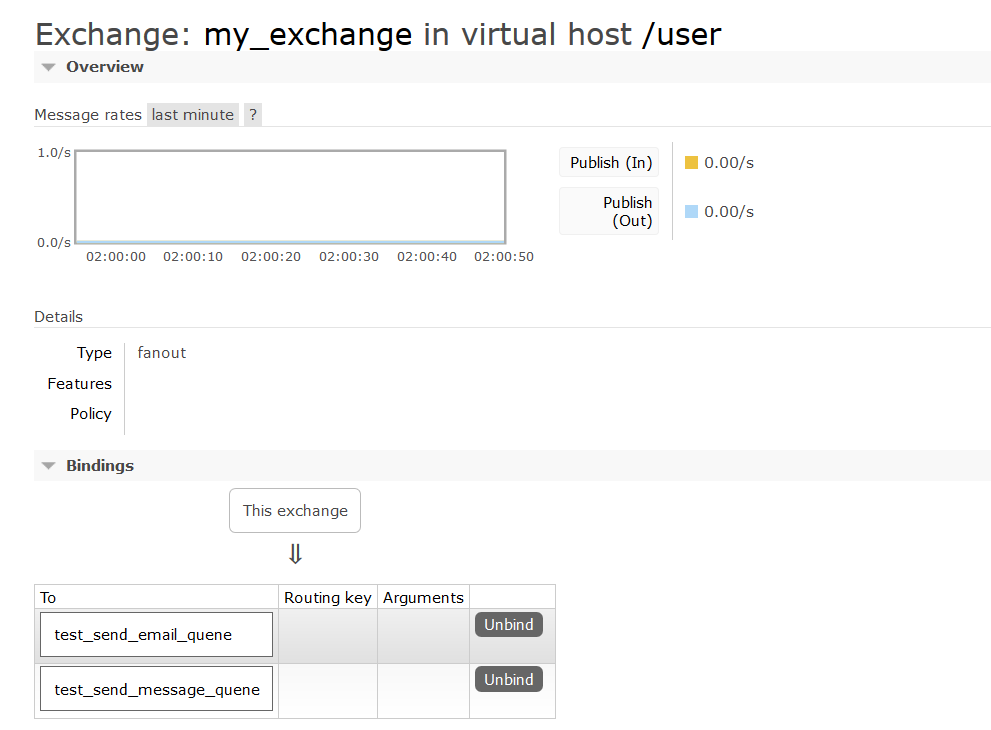Click the 'Arguments' column header
This screenshot has width=991, height=730.
(x=423, y=598)
